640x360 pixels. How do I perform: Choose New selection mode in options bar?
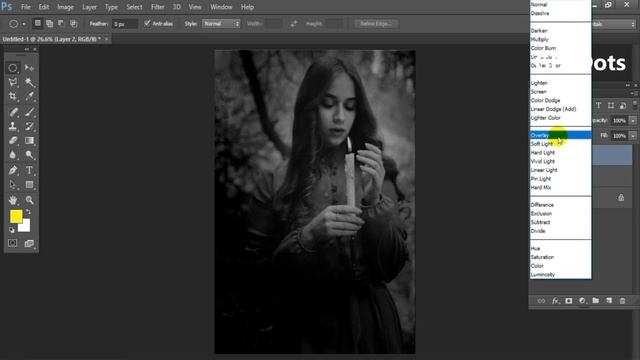pyautogui.click(x=38, y=24)
